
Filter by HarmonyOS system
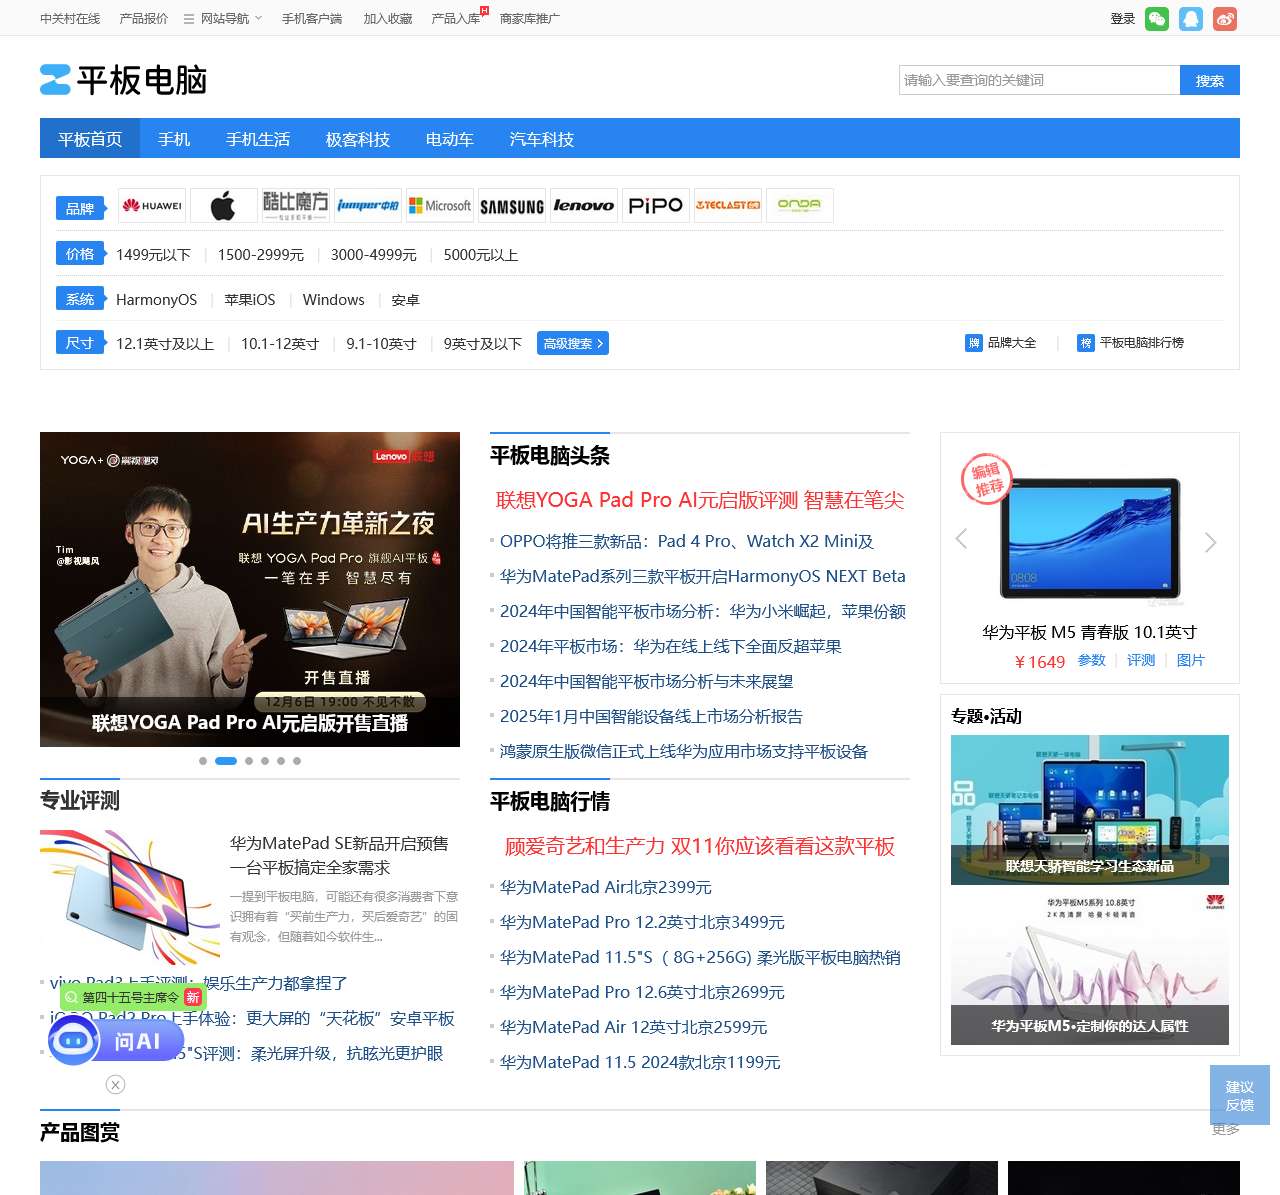click(x=157, y=300)
